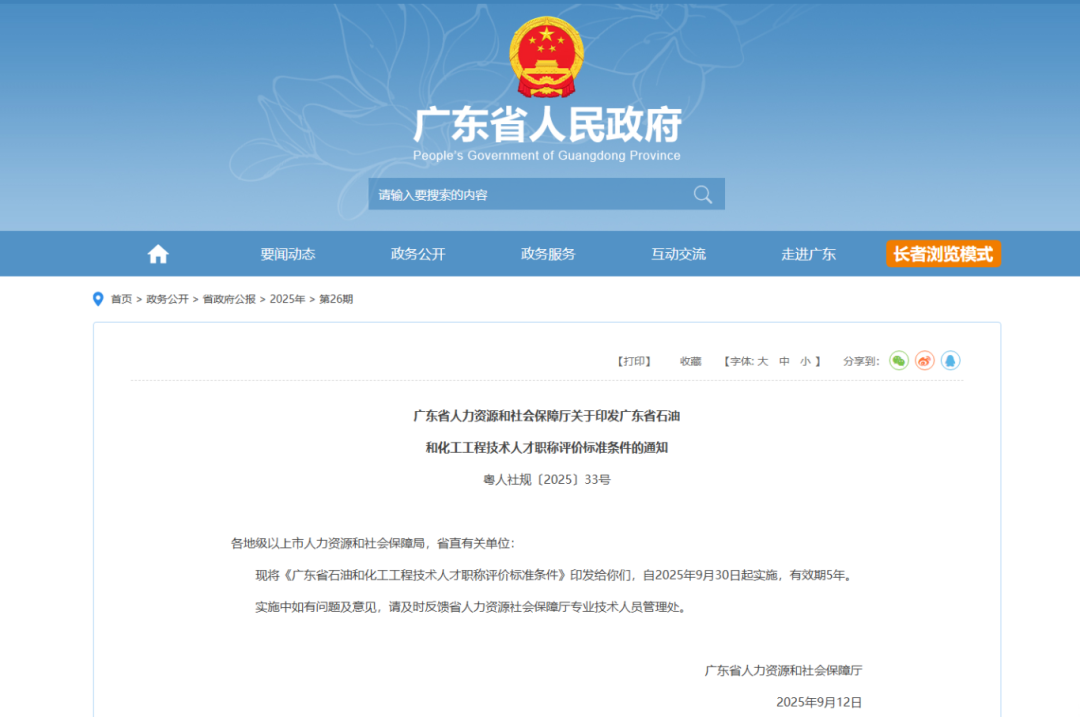This screenshot has width=1080, height=717.
Task: Open the 走进广东 menu
Action: point(808,253)
